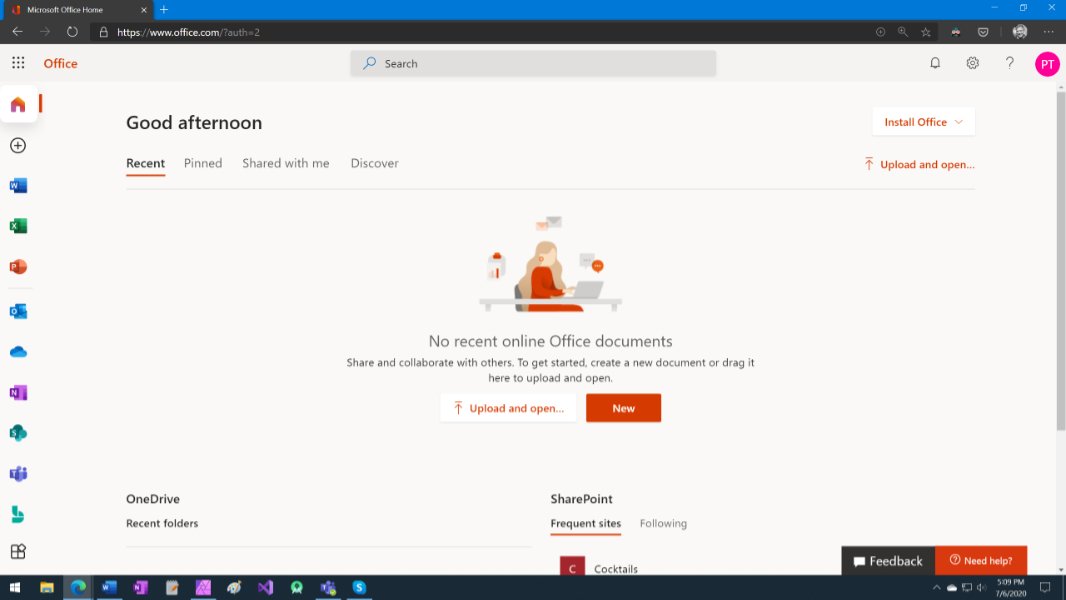Go back in browser

pos(18,32)
